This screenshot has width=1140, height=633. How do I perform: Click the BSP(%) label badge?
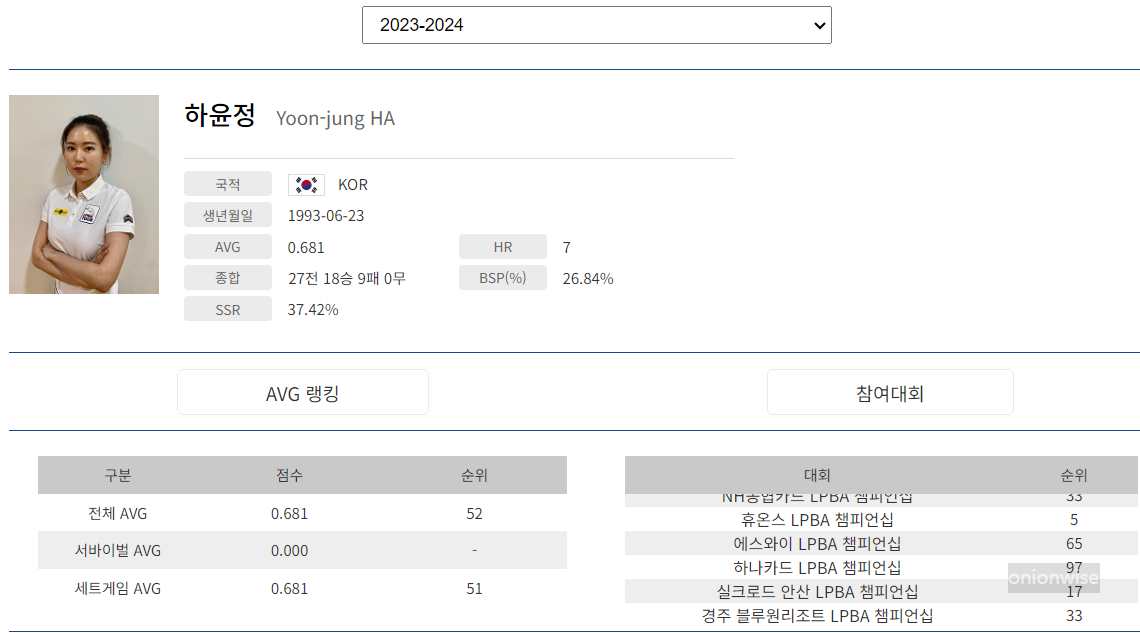click(502, 278)
